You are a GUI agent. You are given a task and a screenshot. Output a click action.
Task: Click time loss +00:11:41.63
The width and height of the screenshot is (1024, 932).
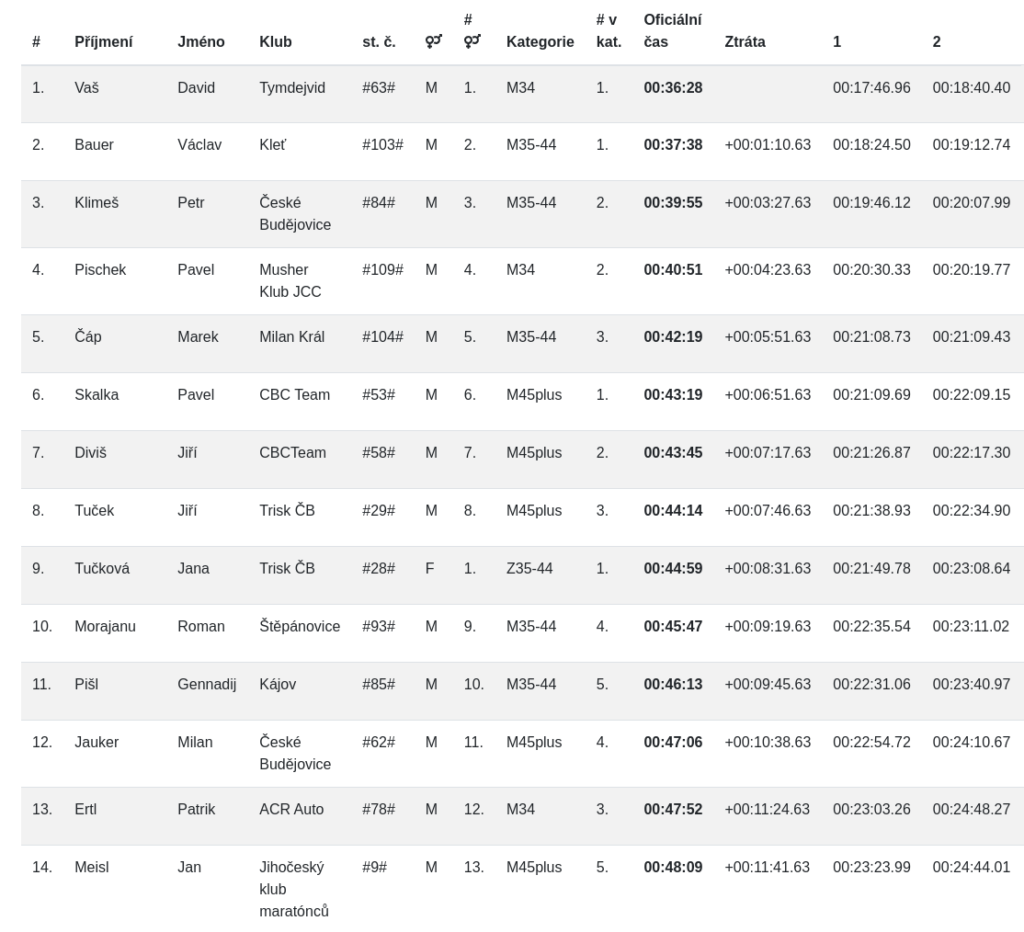[x=767, y=866]
